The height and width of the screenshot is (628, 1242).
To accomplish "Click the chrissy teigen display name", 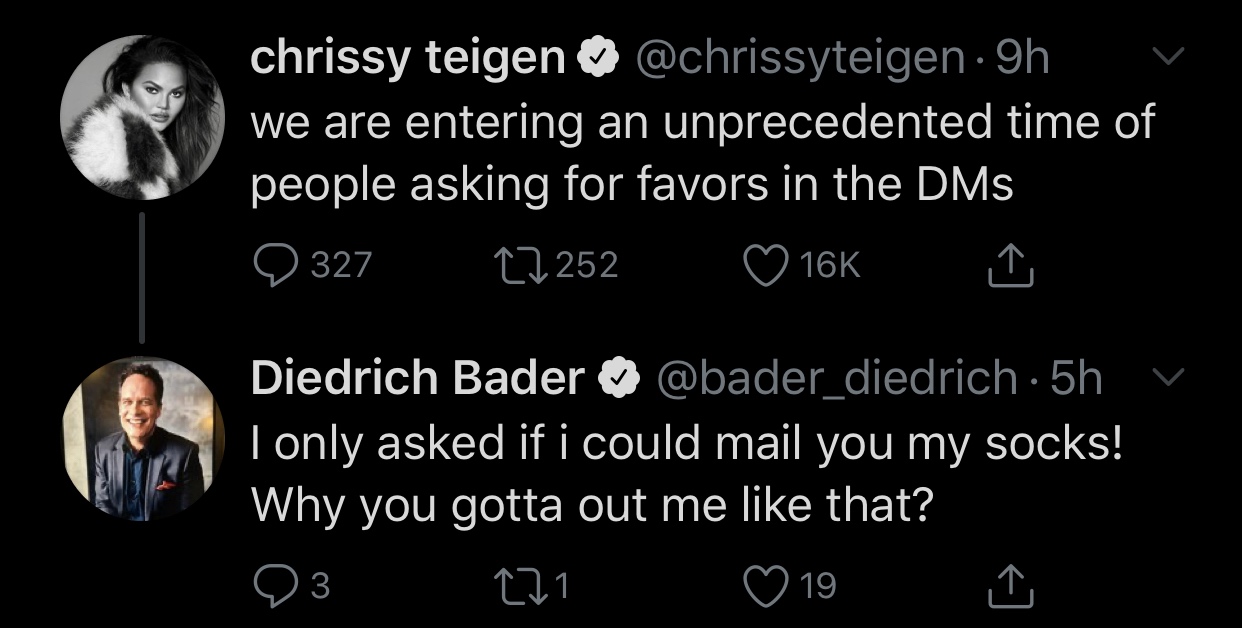I will pyautogui.click(x=408, y=60).
